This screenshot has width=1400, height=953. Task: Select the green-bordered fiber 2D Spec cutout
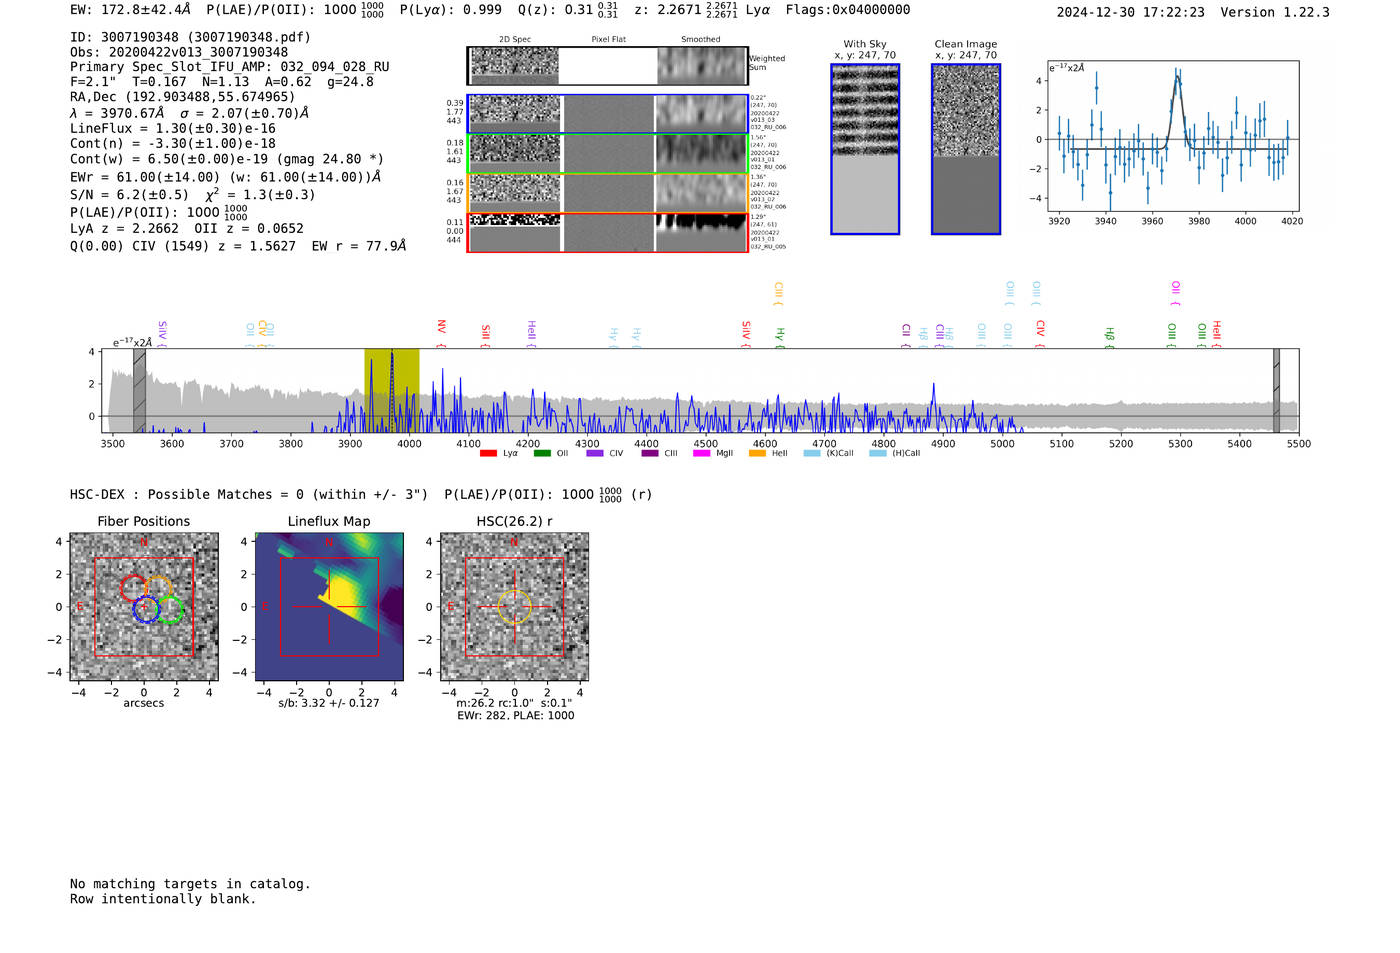click(515, 153)
